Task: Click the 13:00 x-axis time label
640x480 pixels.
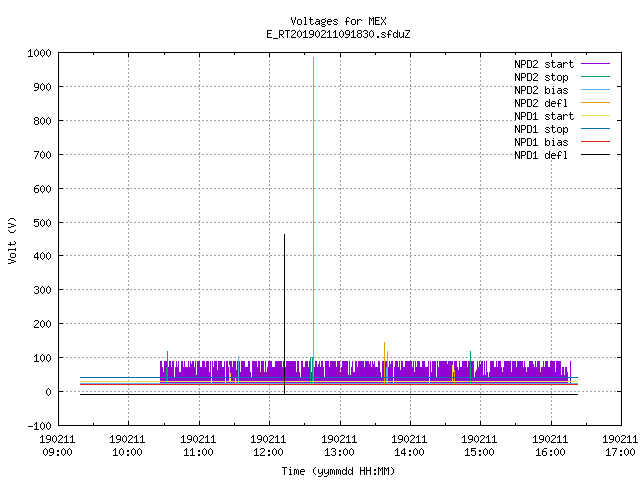Action: point(339,452)
